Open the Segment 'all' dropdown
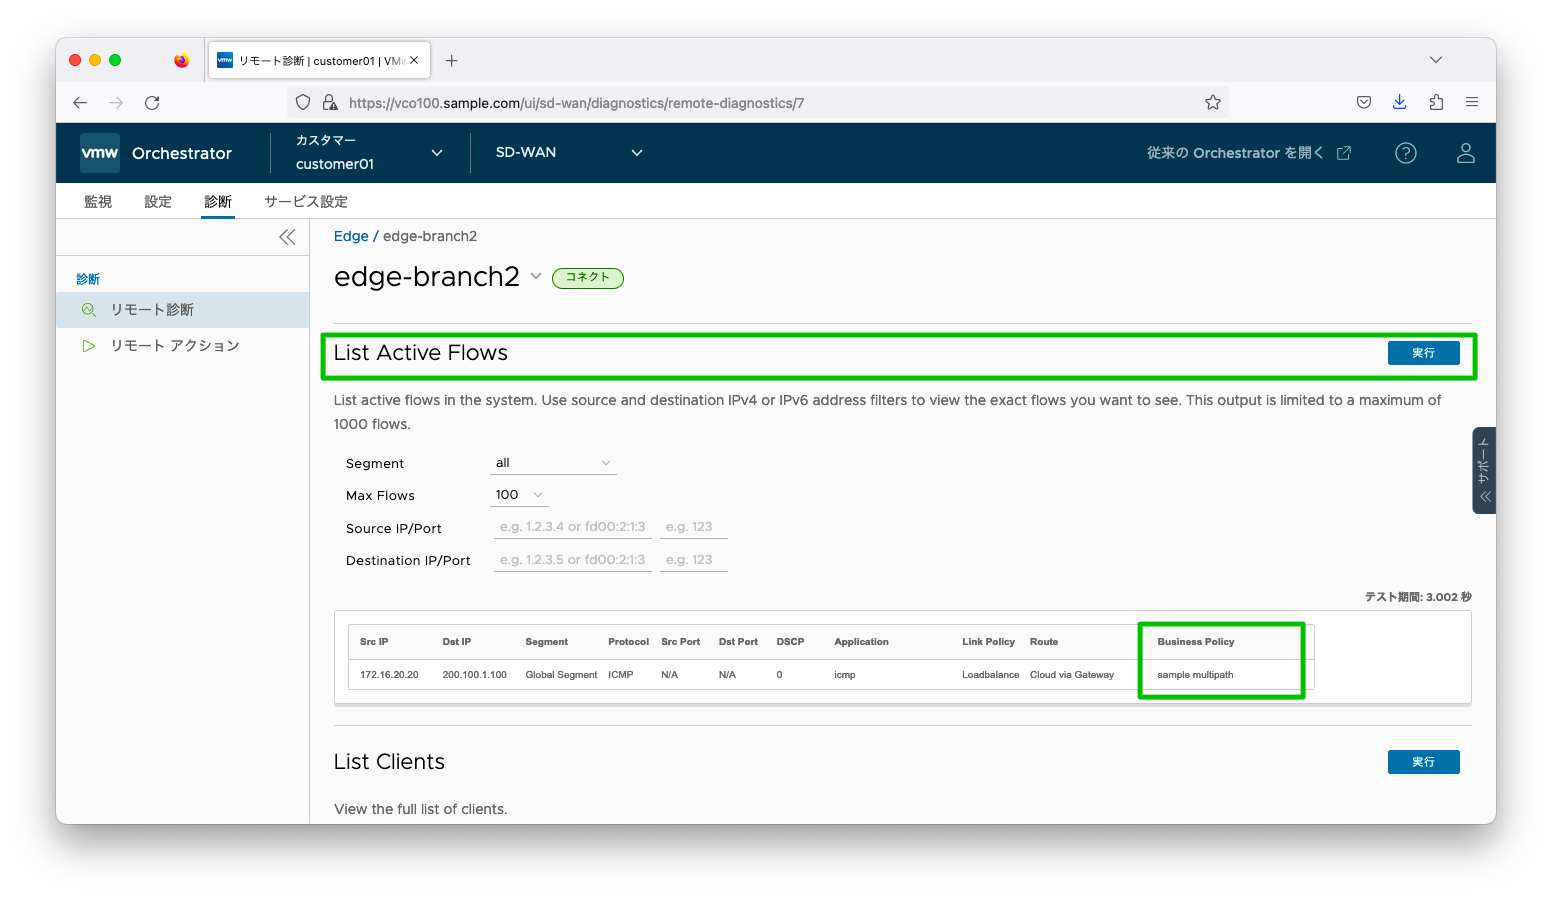Screen dimensions: 1552x898 [554, 463]
